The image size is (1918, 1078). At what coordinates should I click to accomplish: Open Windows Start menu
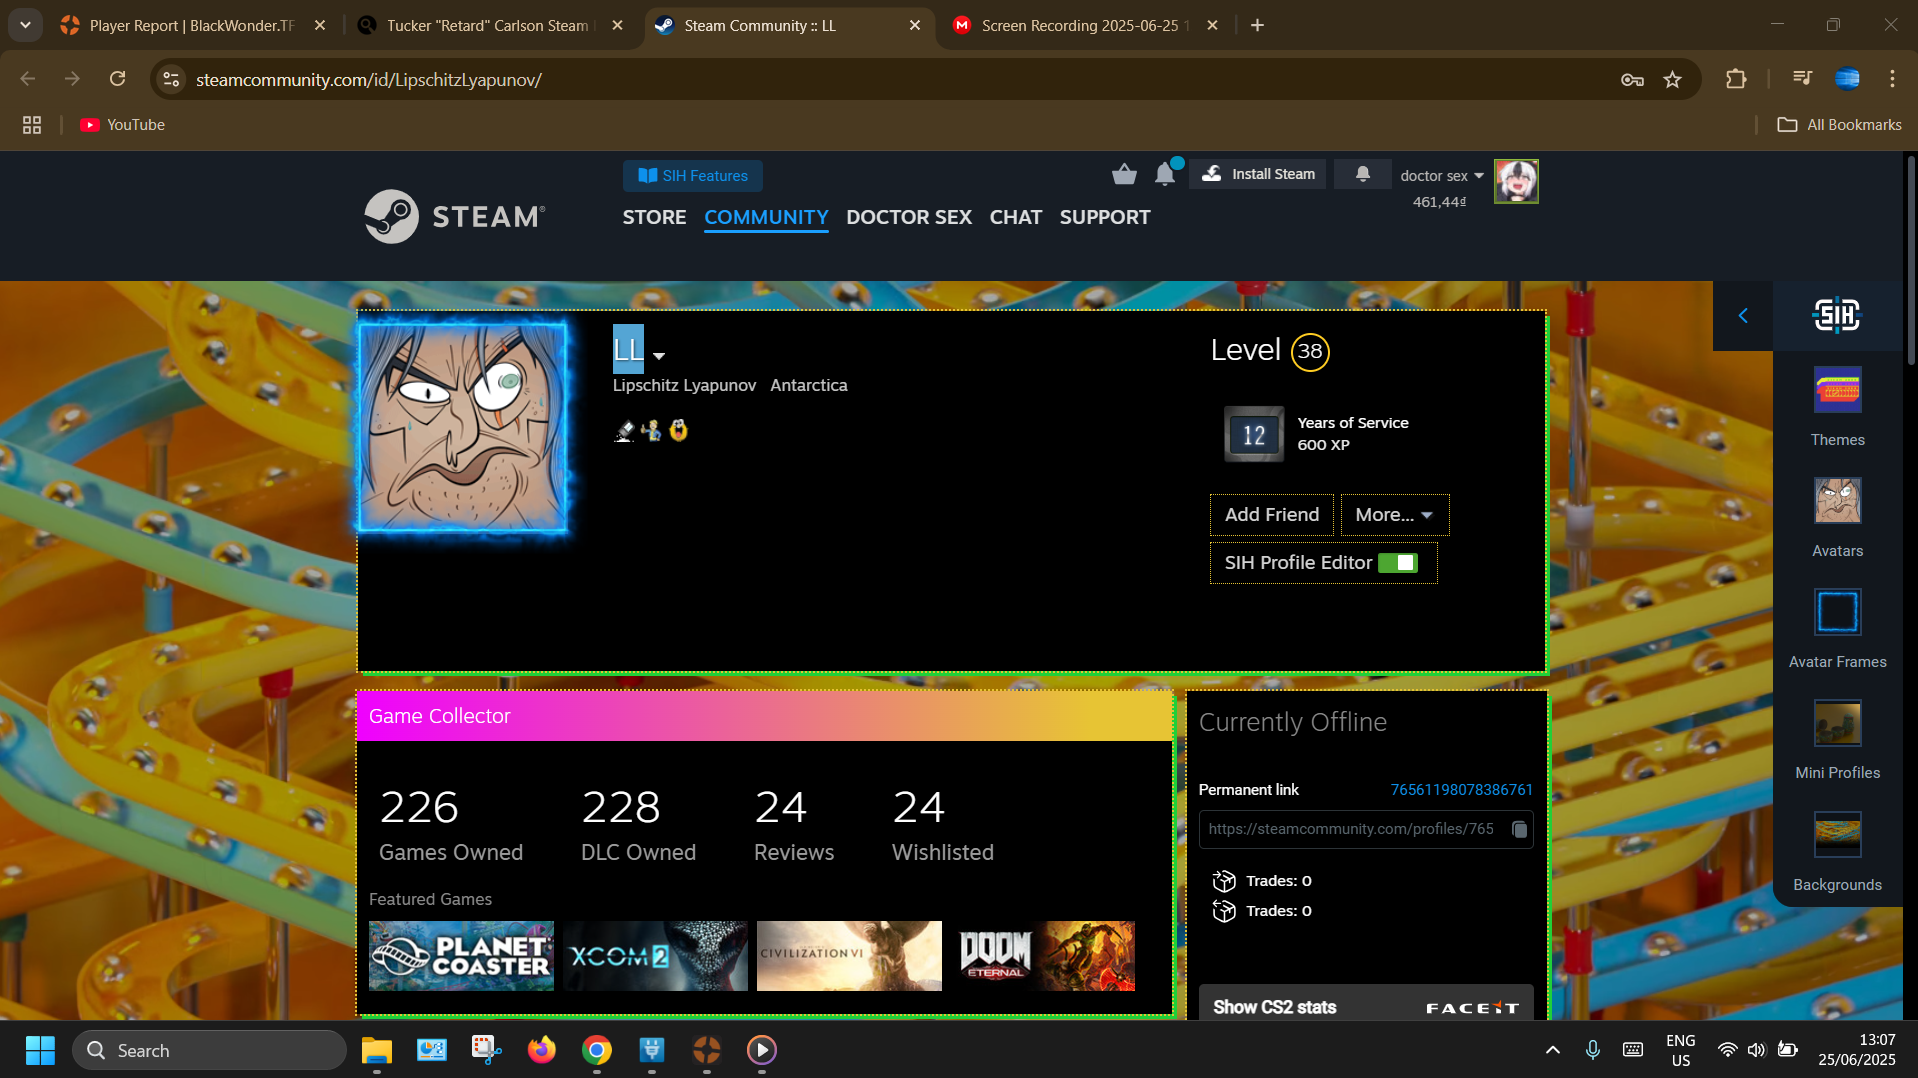click(x=40, y=1050)
